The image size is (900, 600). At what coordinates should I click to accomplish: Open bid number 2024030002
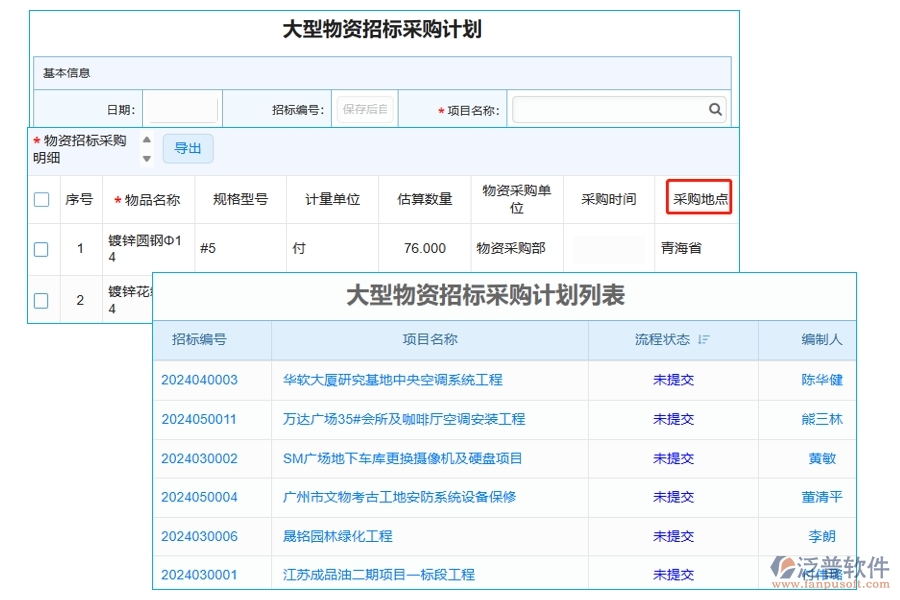(x=198, y=458)
